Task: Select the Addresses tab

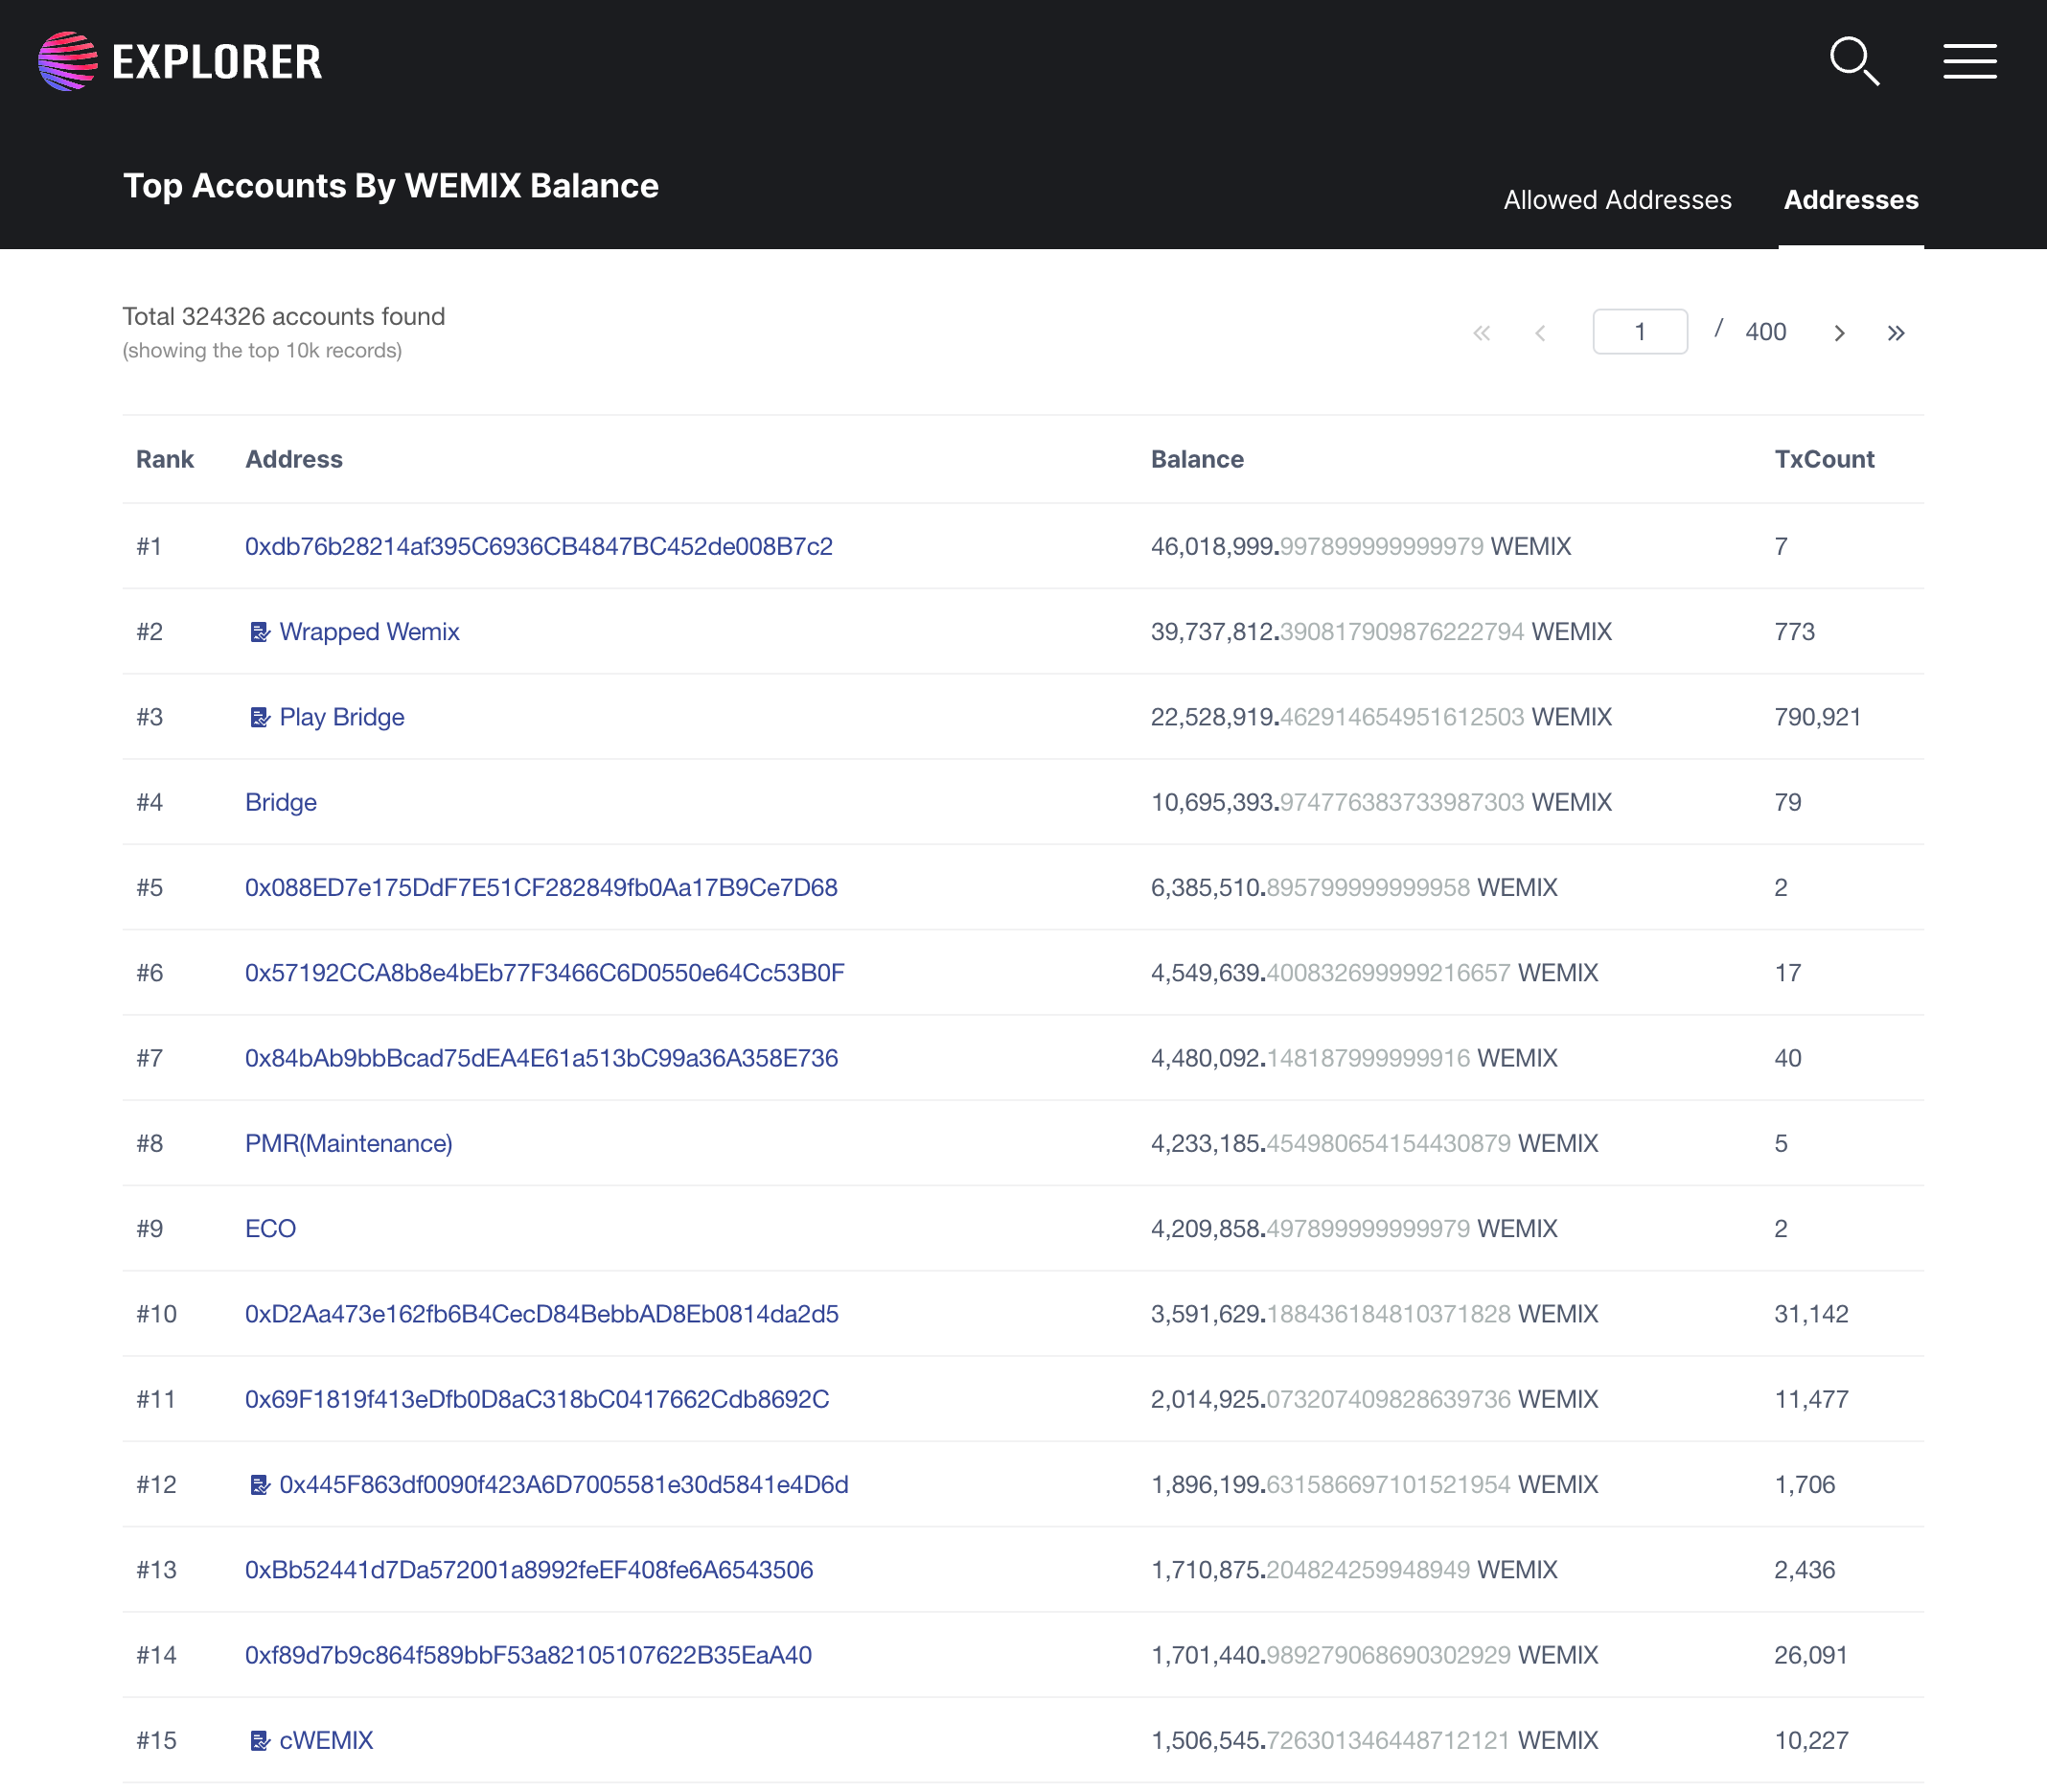Action: [1850, 200]
